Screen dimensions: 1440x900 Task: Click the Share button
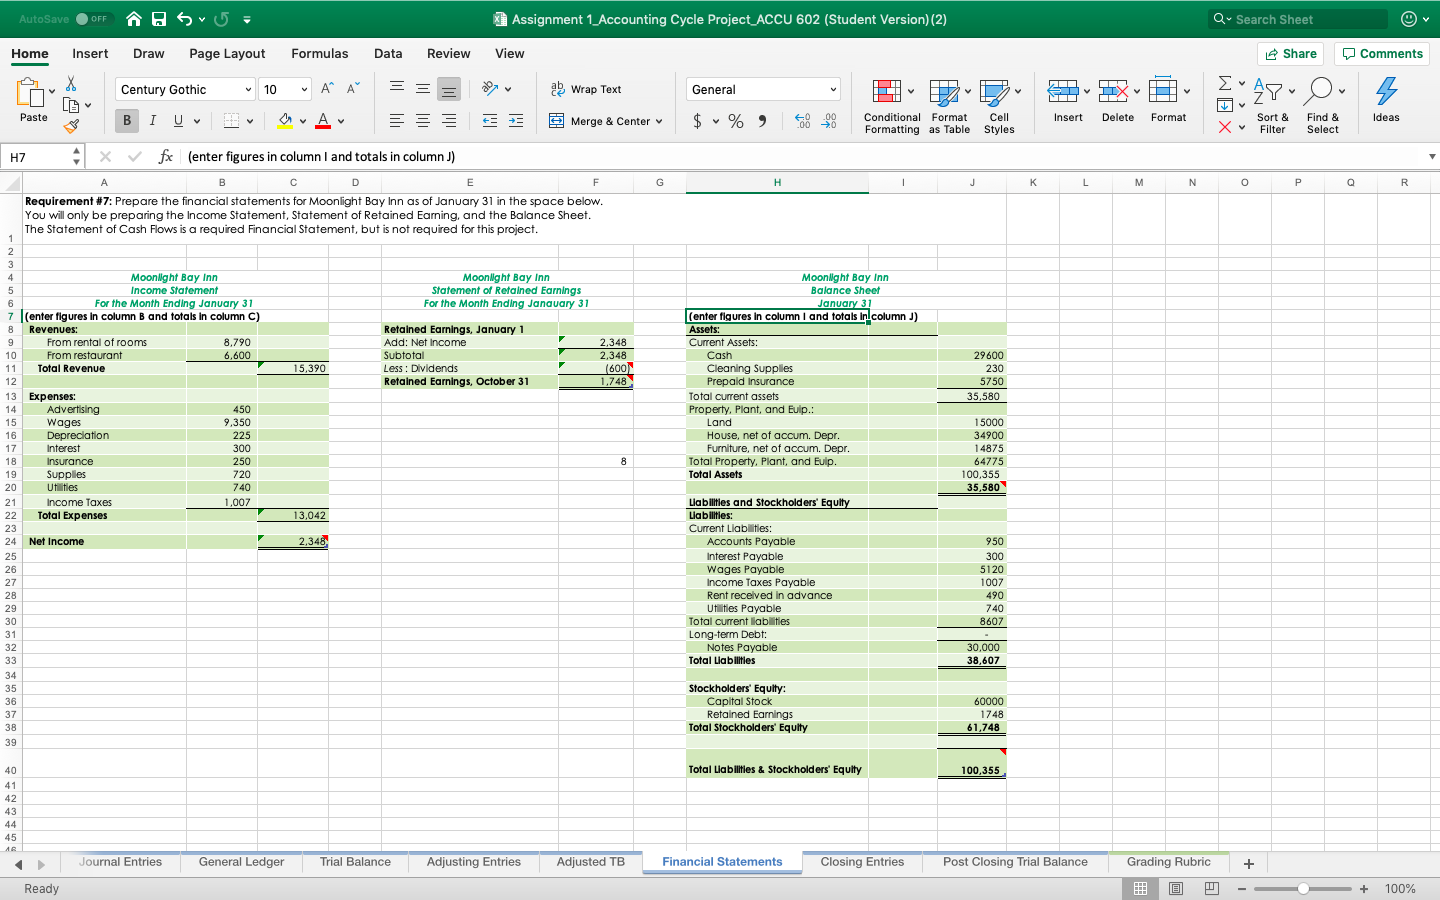point(1290,53)
